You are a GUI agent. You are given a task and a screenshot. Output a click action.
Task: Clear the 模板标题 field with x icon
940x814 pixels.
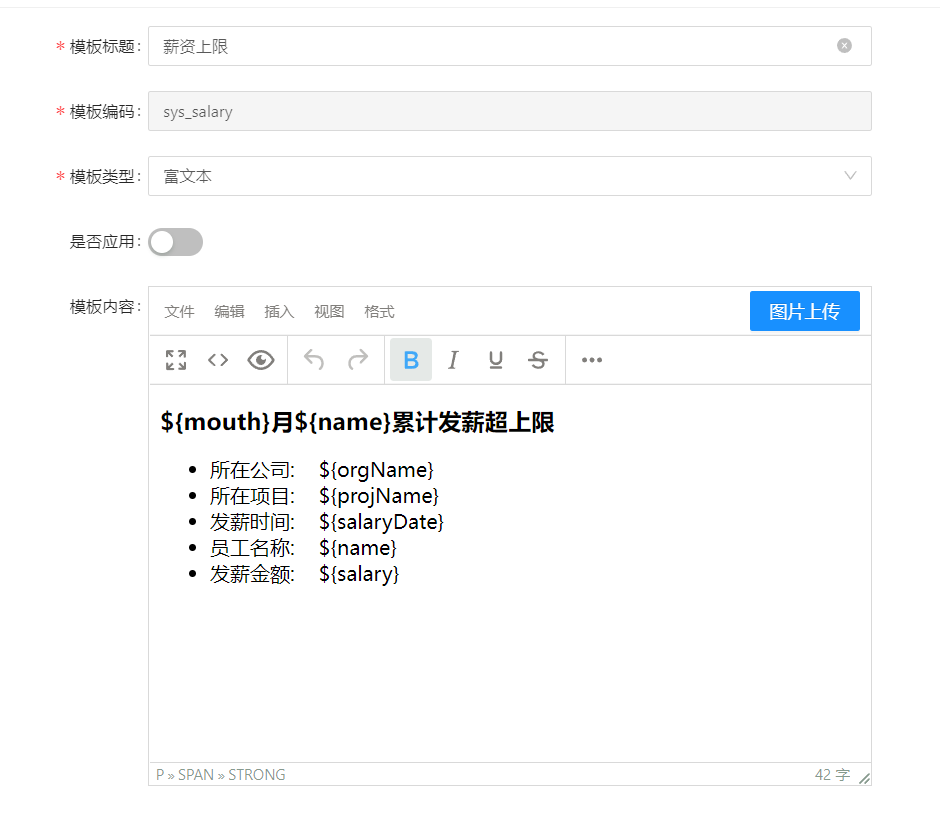pos(844,46)
